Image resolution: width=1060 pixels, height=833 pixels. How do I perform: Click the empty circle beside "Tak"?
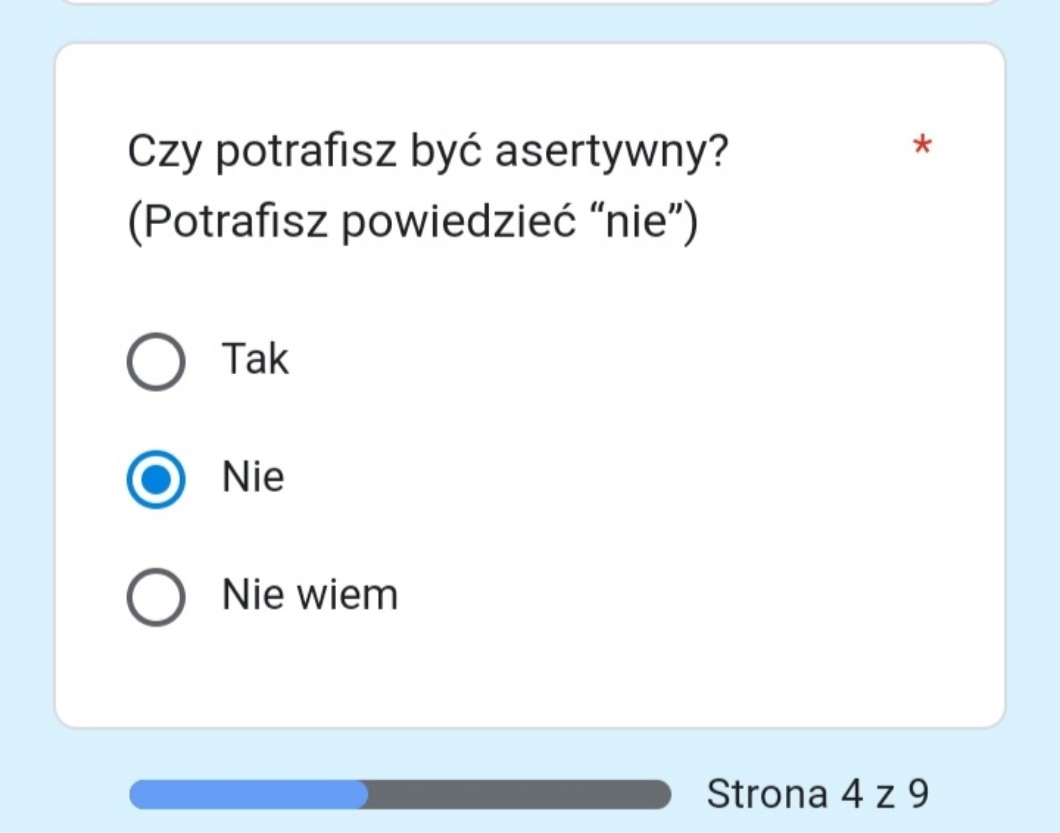coord(155,362)
